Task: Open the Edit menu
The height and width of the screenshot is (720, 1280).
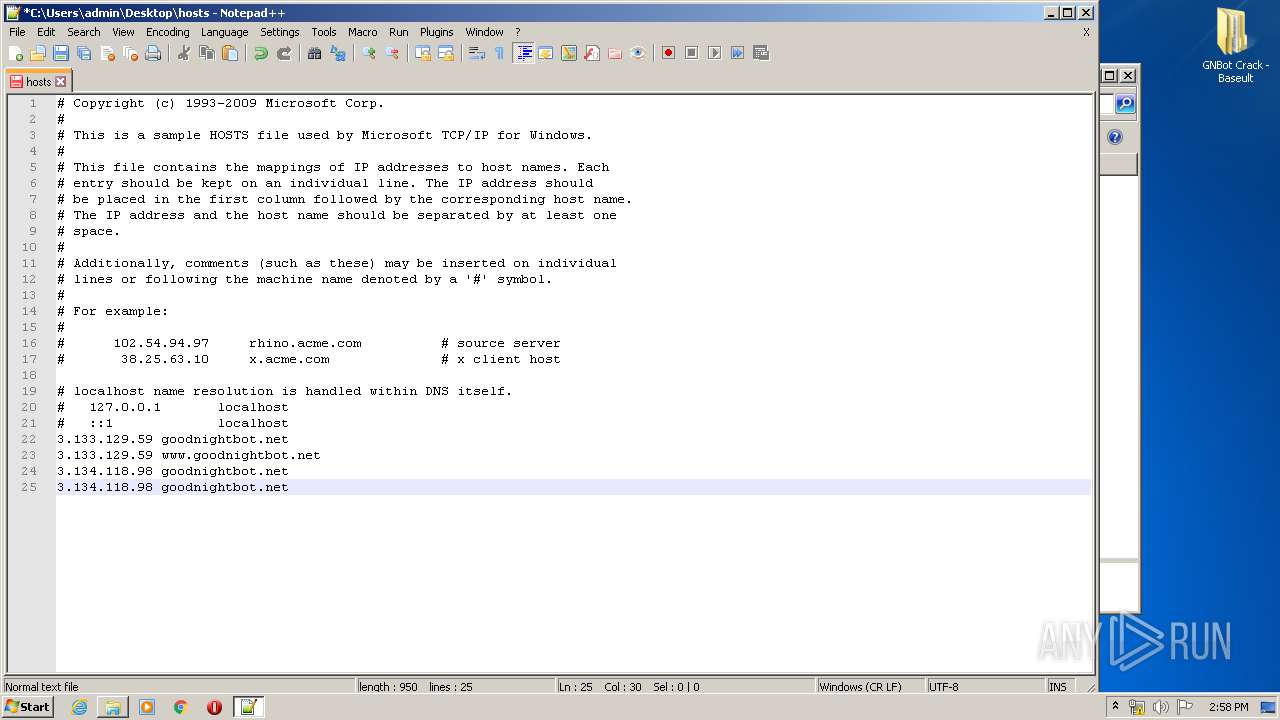Action: pos(46,32)
